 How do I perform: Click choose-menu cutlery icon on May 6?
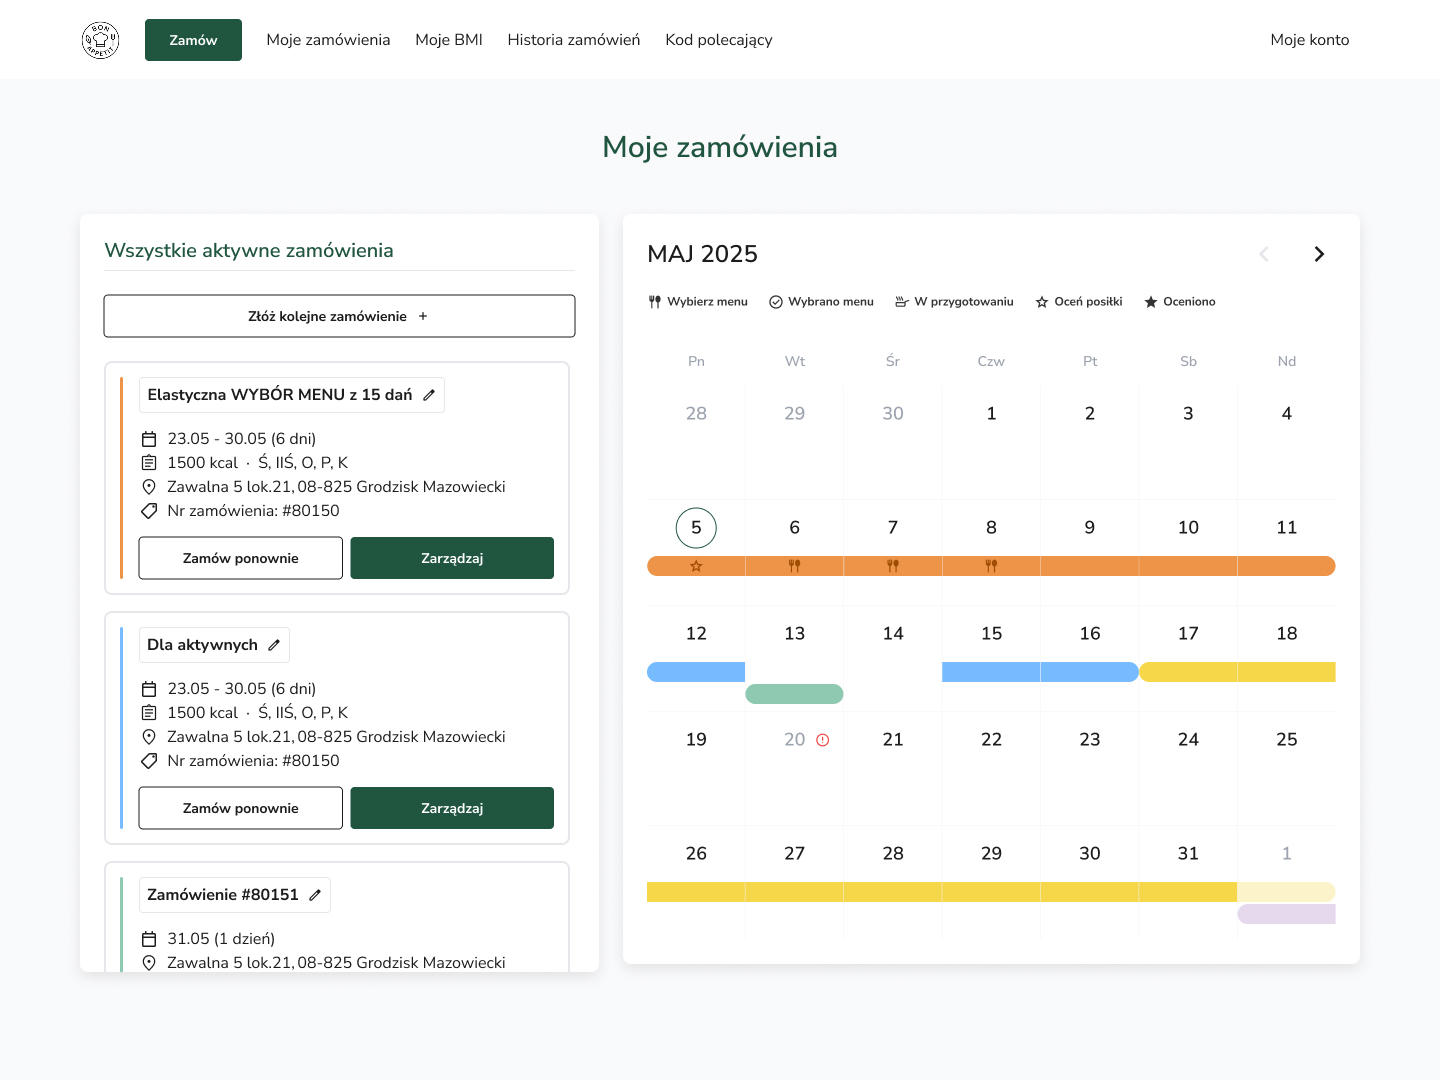795,566
